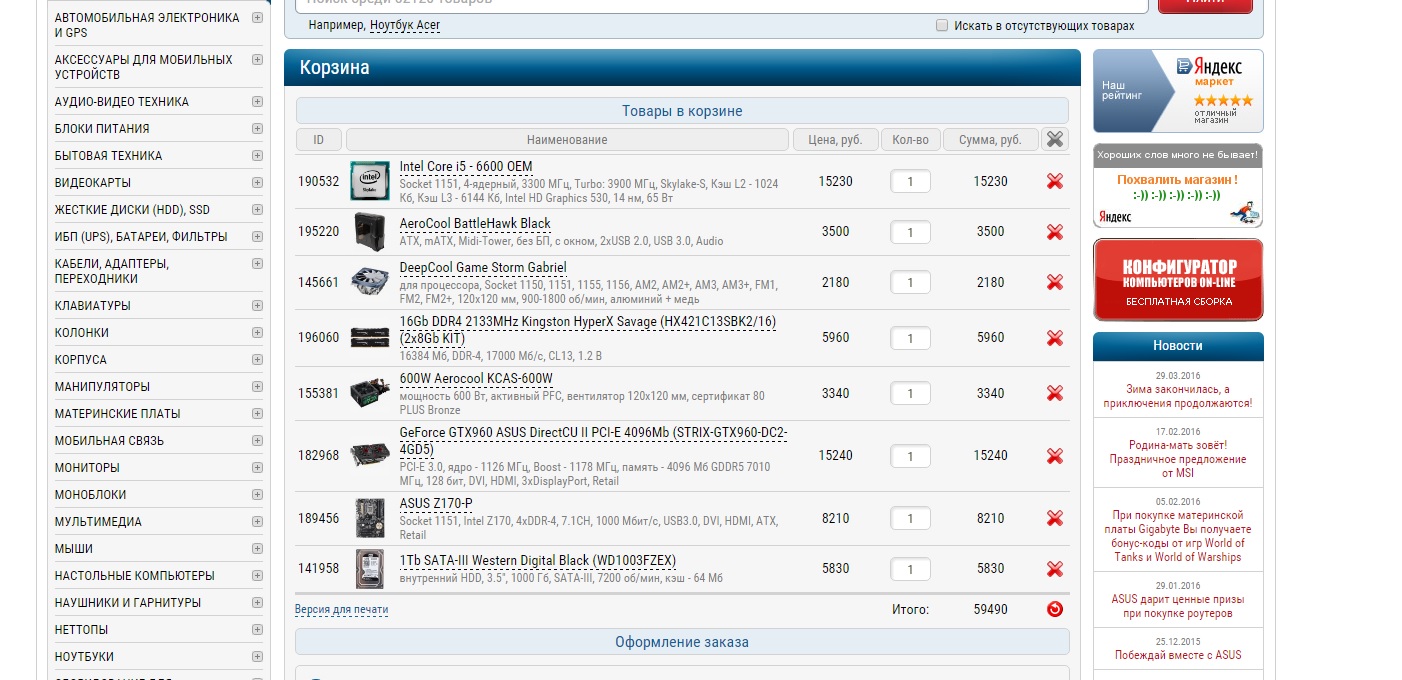Open 'Мониторы' category

pos(87,468)
